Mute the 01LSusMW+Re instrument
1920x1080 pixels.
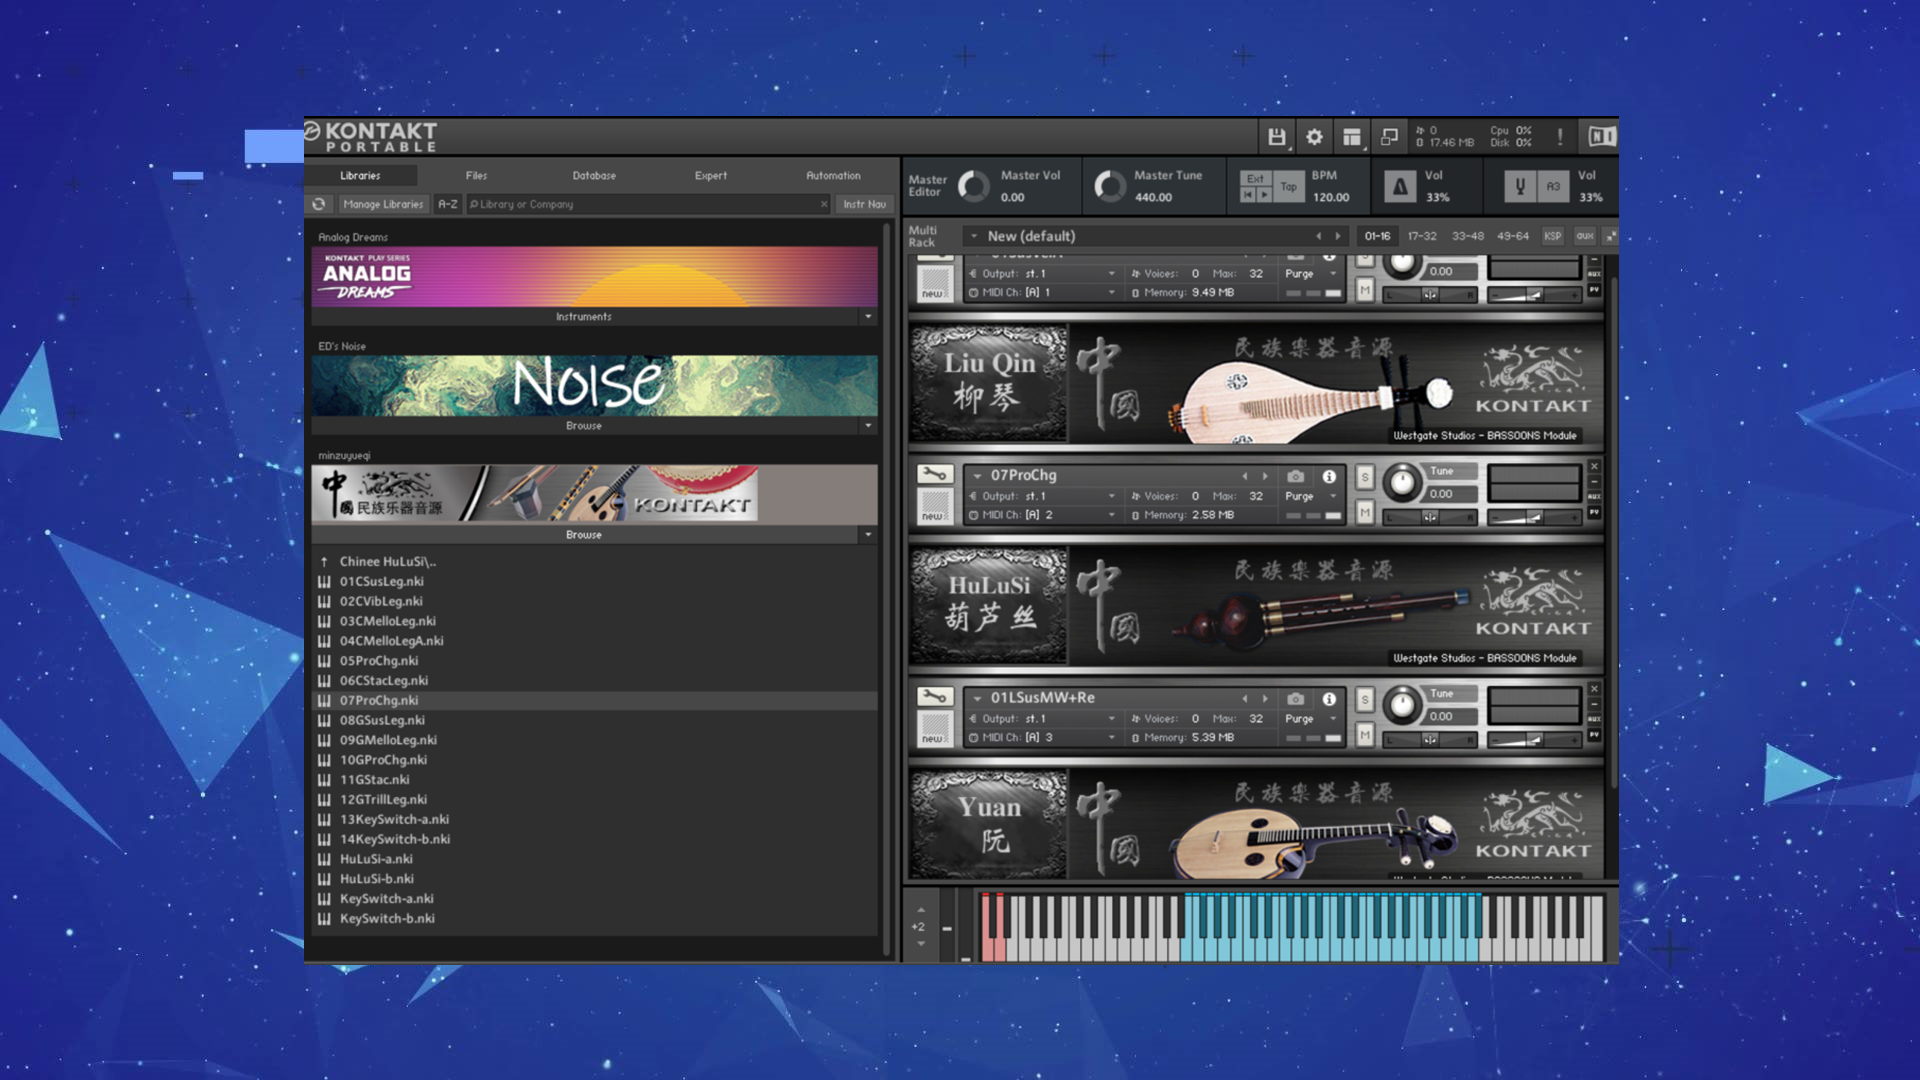pos(1364,735)
